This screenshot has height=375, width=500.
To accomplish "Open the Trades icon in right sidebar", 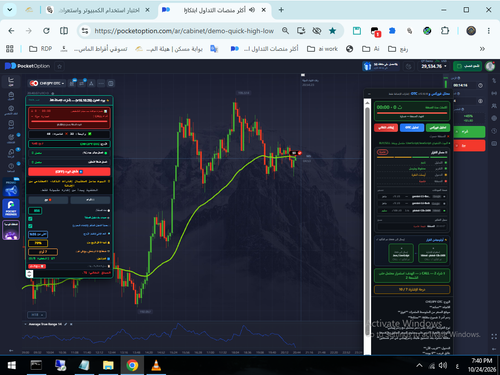I will (x=494, y=81).
